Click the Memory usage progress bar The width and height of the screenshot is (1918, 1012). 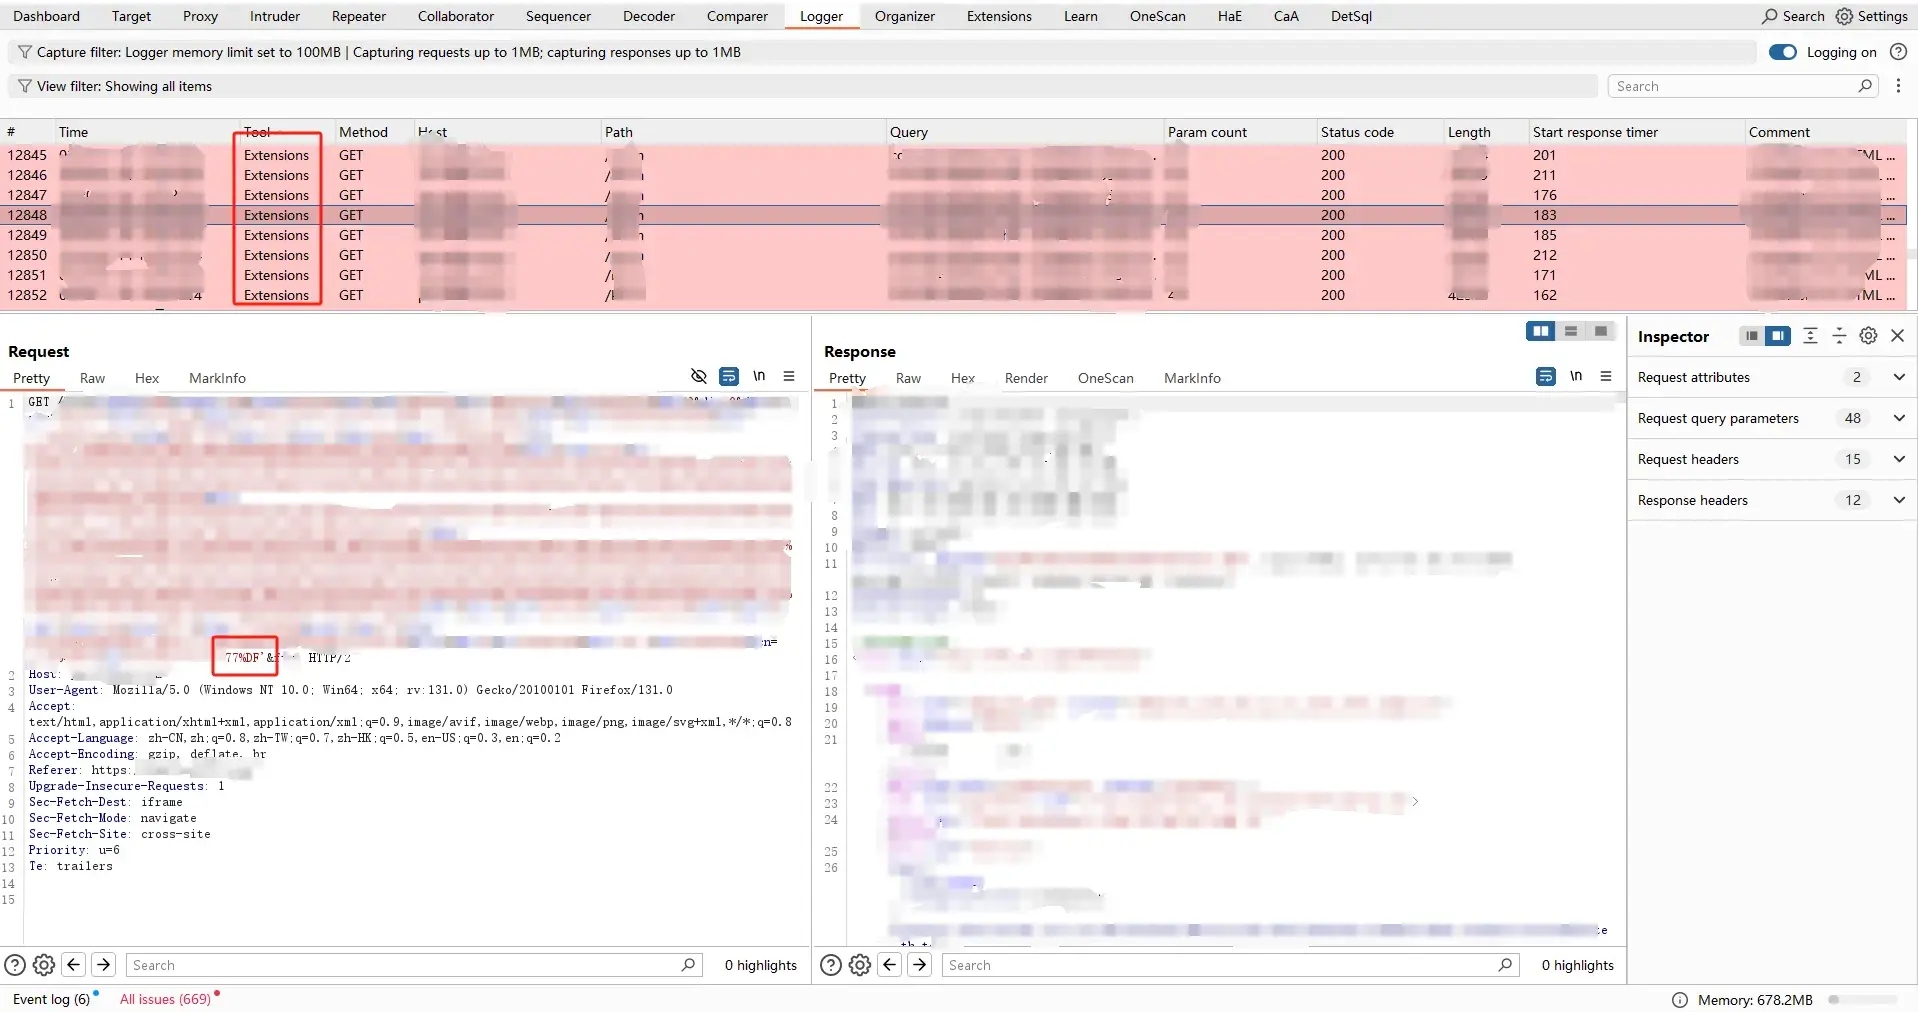(1862, 1000)
